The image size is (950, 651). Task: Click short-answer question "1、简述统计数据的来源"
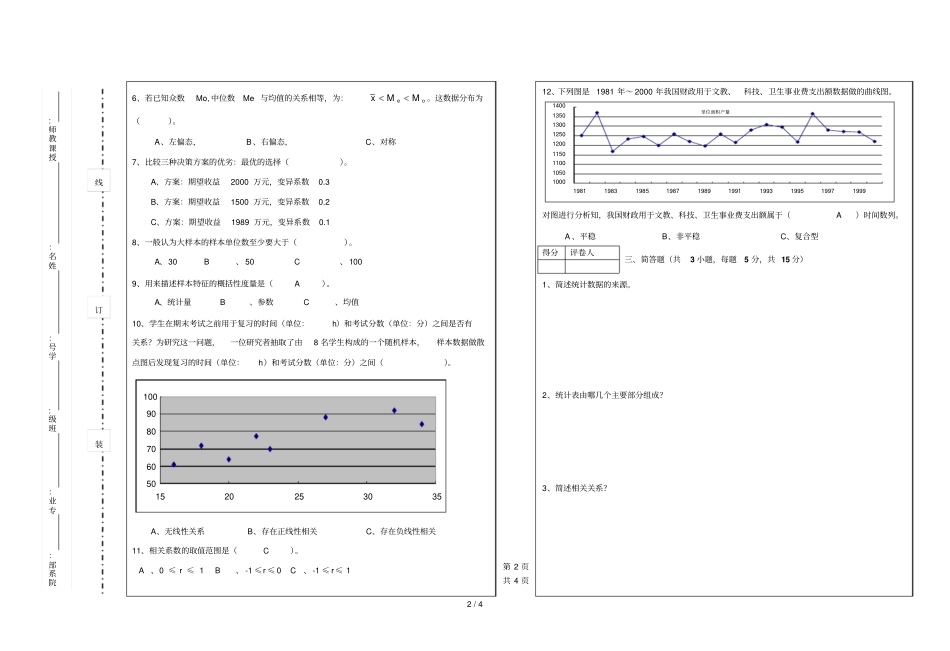pos(587,284)
